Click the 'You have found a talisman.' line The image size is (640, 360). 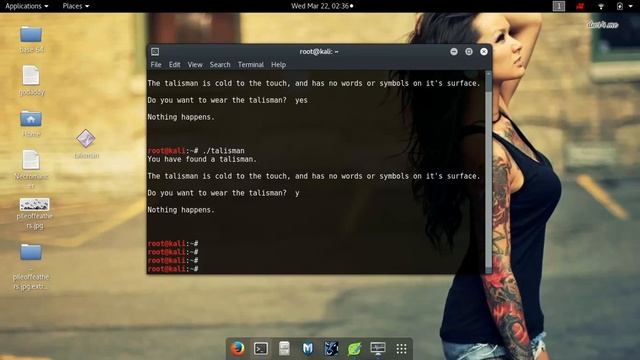pos(202,159)
